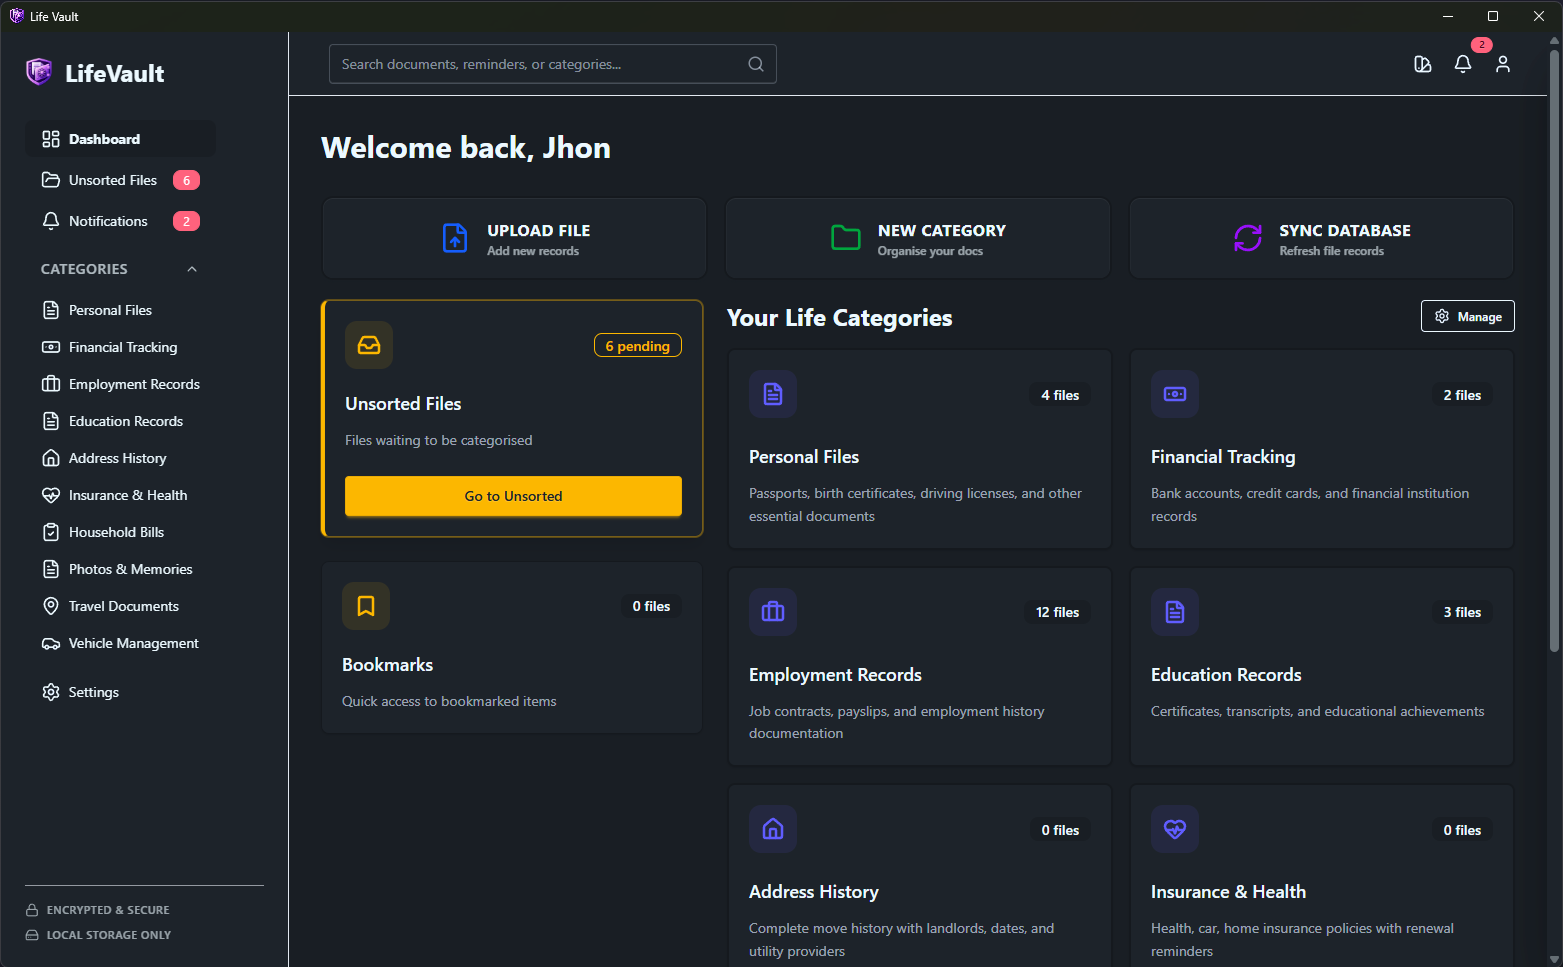Click the green New Category folder icon
1563x967 pixels.
pos(845,238)
